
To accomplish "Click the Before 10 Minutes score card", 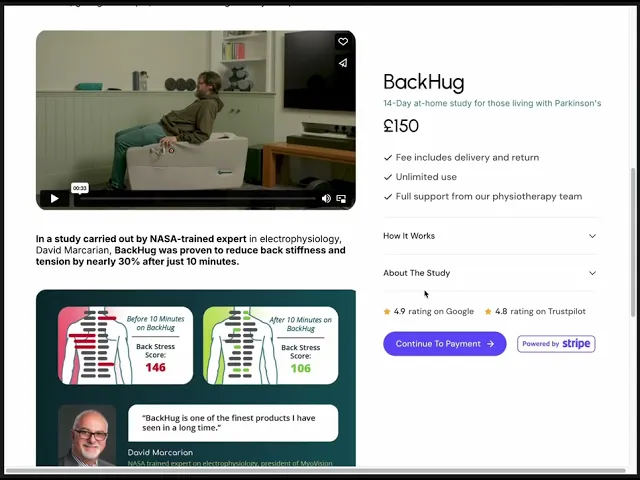I will (x=125, y=345).
